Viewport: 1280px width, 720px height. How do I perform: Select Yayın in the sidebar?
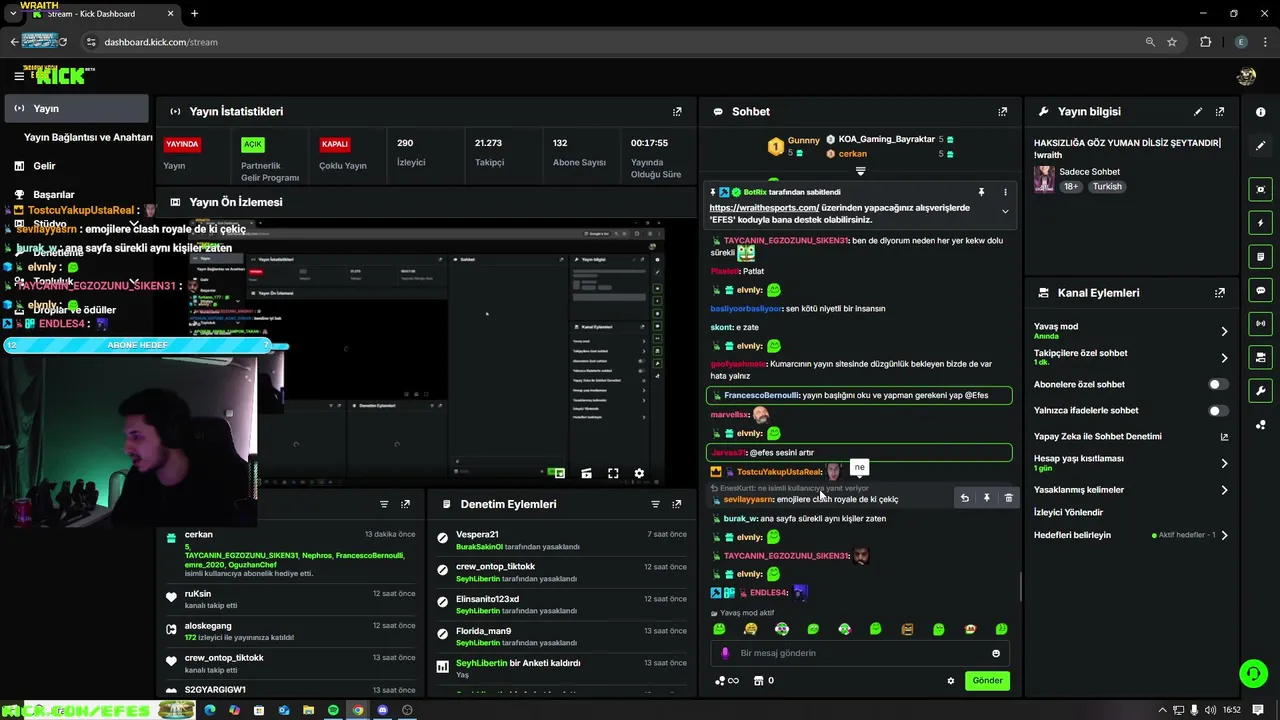(76, 108)
